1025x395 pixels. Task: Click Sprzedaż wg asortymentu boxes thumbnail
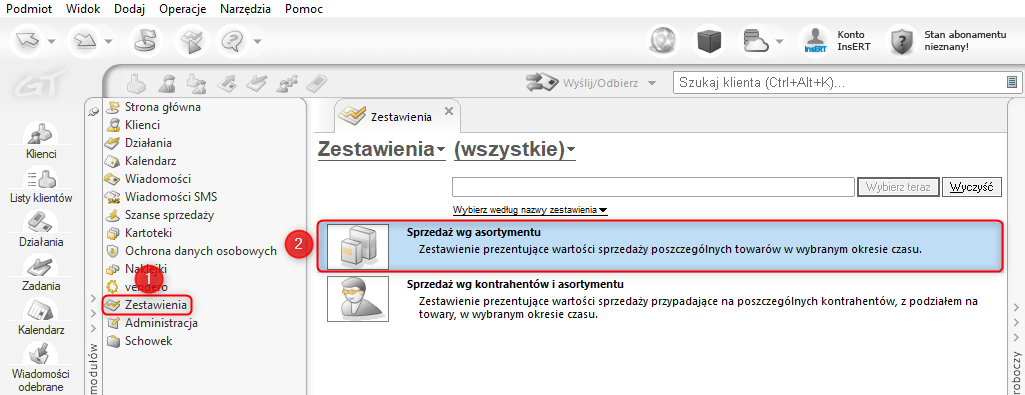[x=358, y=247]
